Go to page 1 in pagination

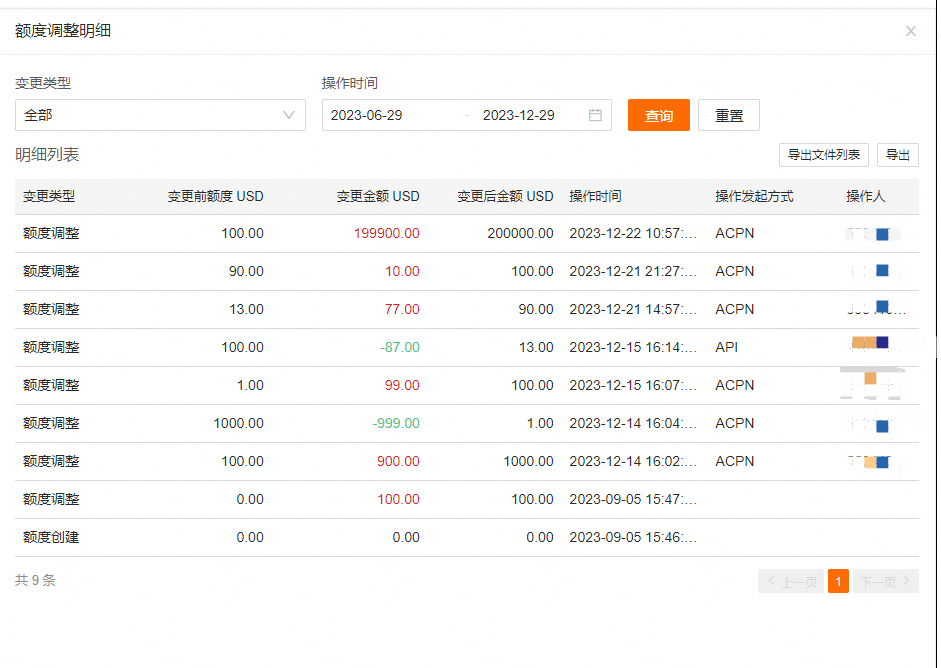click(x=838, y=581)
